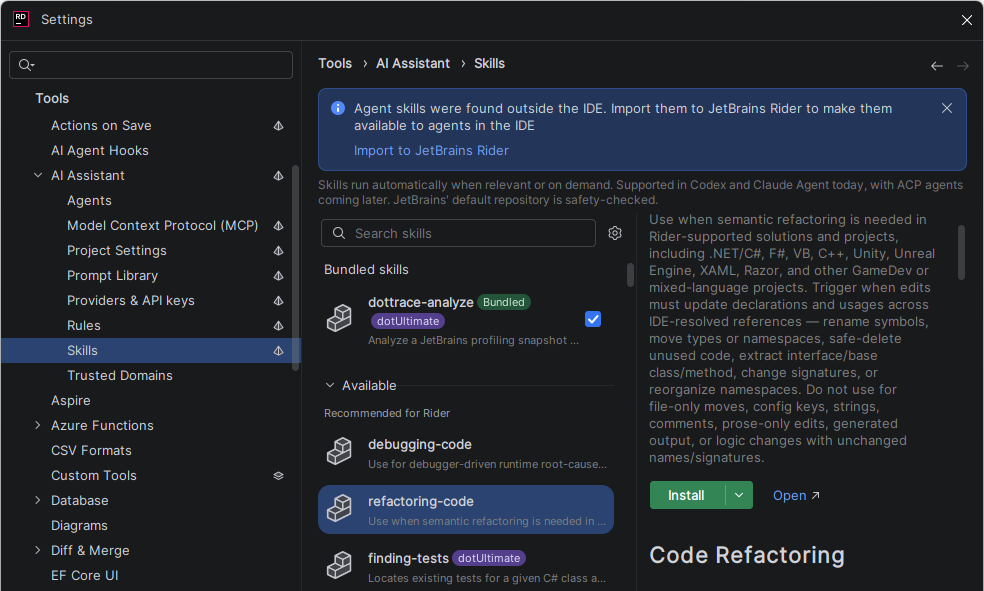Click the AI Assistant breadcrumb

point(413,63)
